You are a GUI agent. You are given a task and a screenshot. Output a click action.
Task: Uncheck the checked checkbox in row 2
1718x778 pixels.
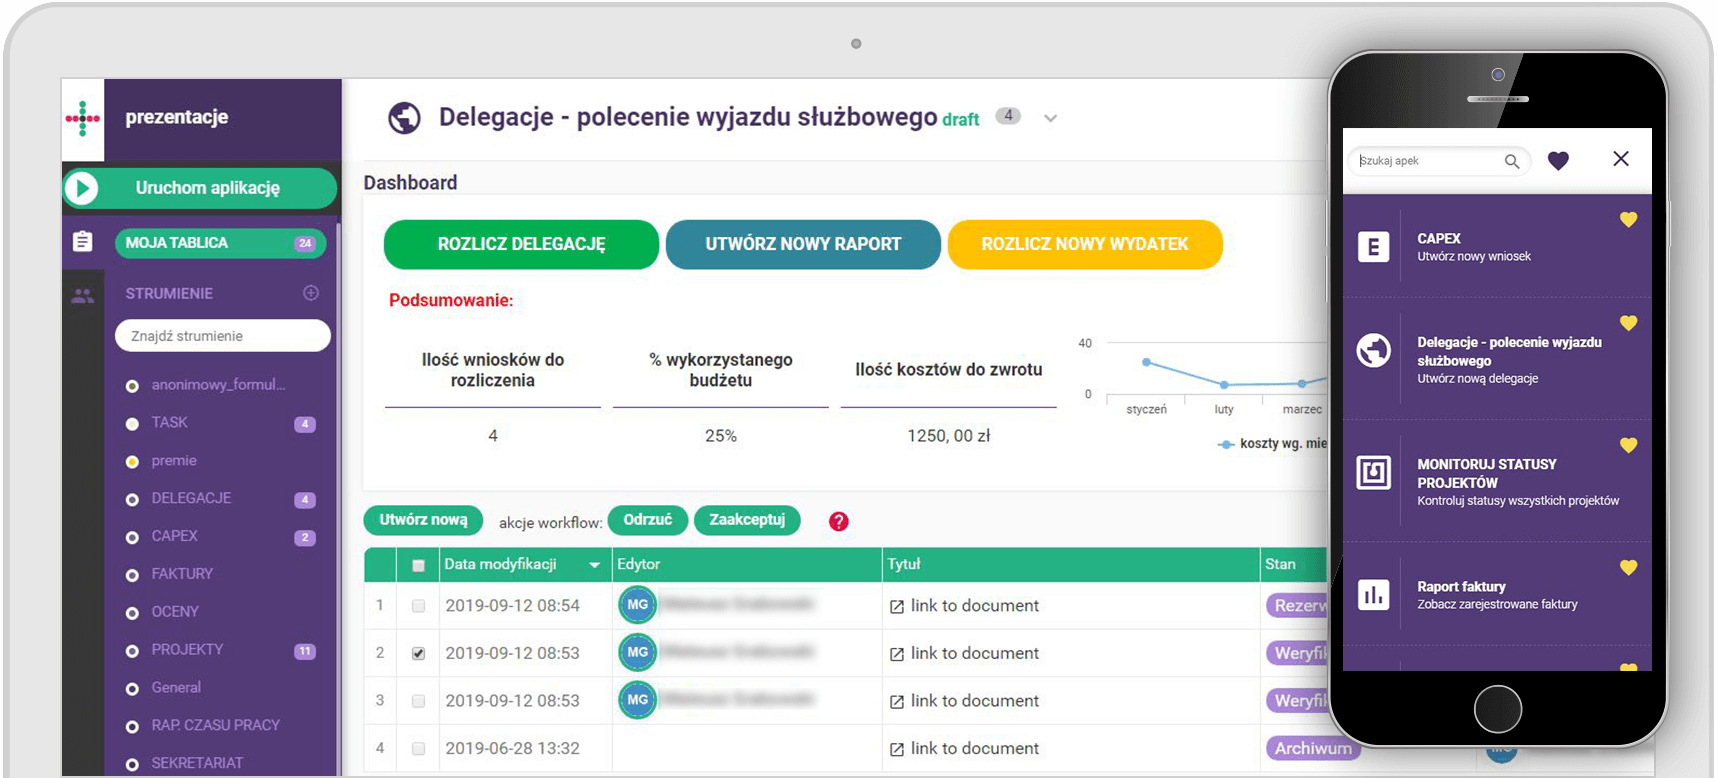tap(418, 653)
